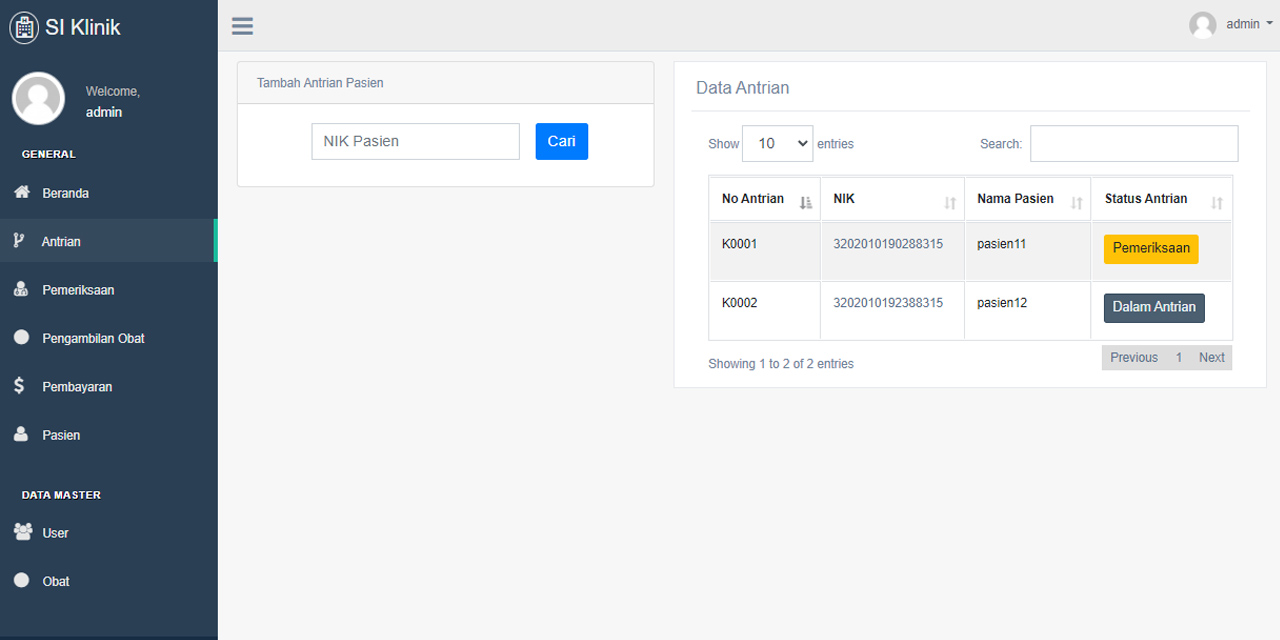Click the Beranda home icon
The image size is (1280, 640).
pyautogui.click(x=21, y=192)
